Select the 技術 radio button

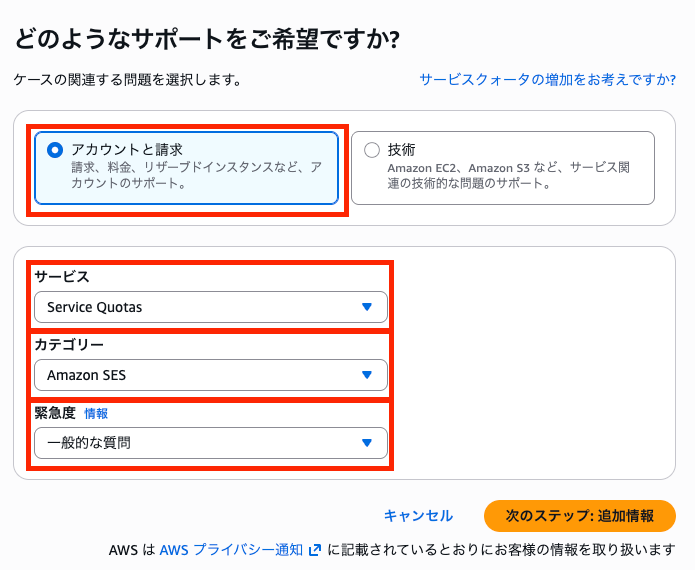point(372,150)
